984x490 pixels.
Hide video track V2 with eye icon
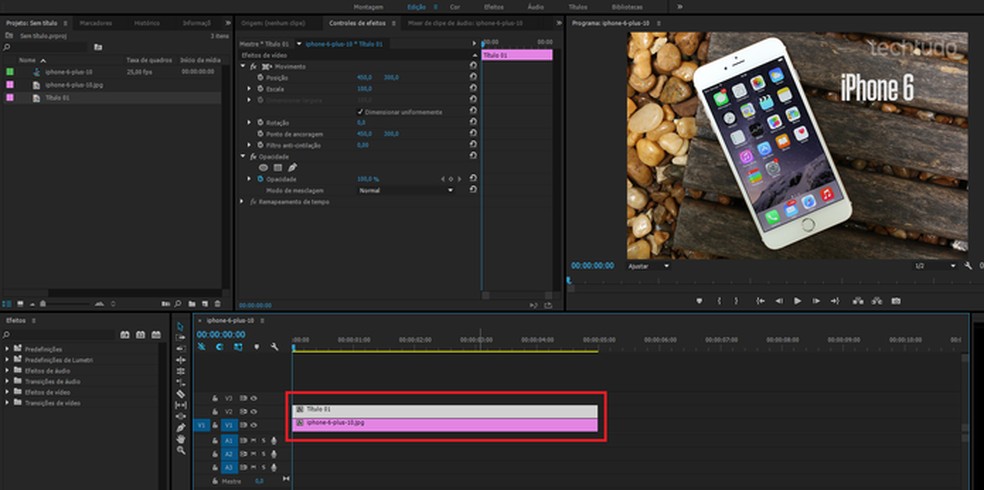pos(254,411)
